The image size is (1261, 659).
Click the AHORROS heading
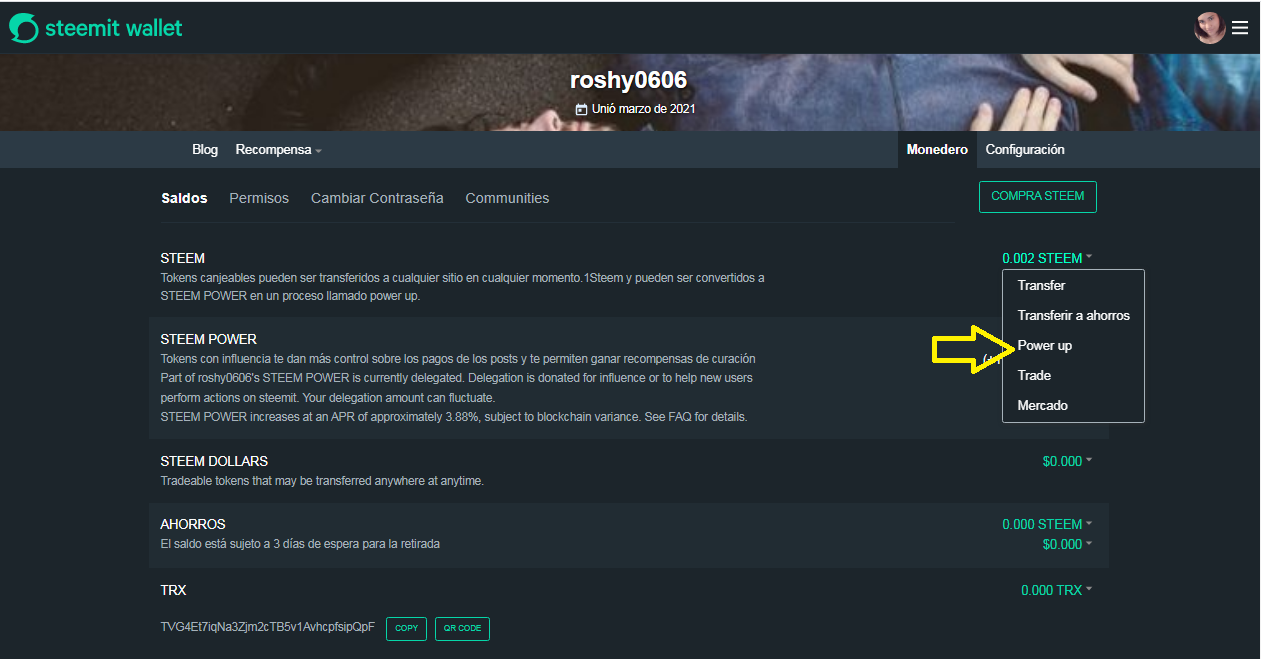pos(193,524)
